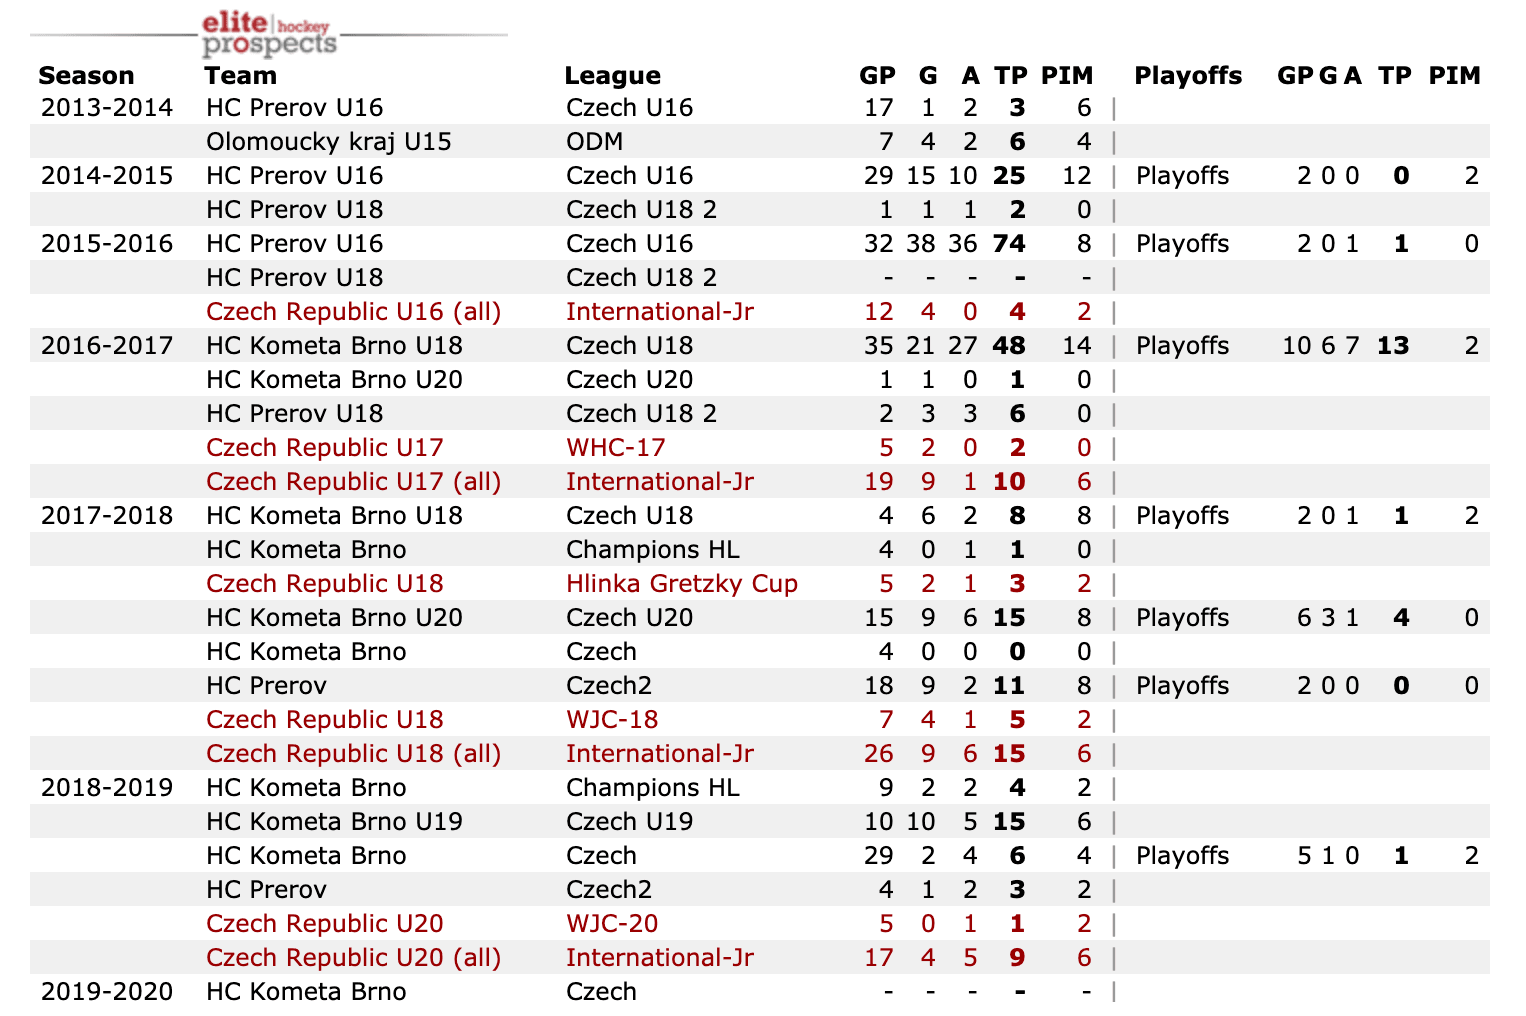The width and height of the screenshot is (1526, 1016).
Task: Open the WJC-20 league link
Action: tap(611, 924)
